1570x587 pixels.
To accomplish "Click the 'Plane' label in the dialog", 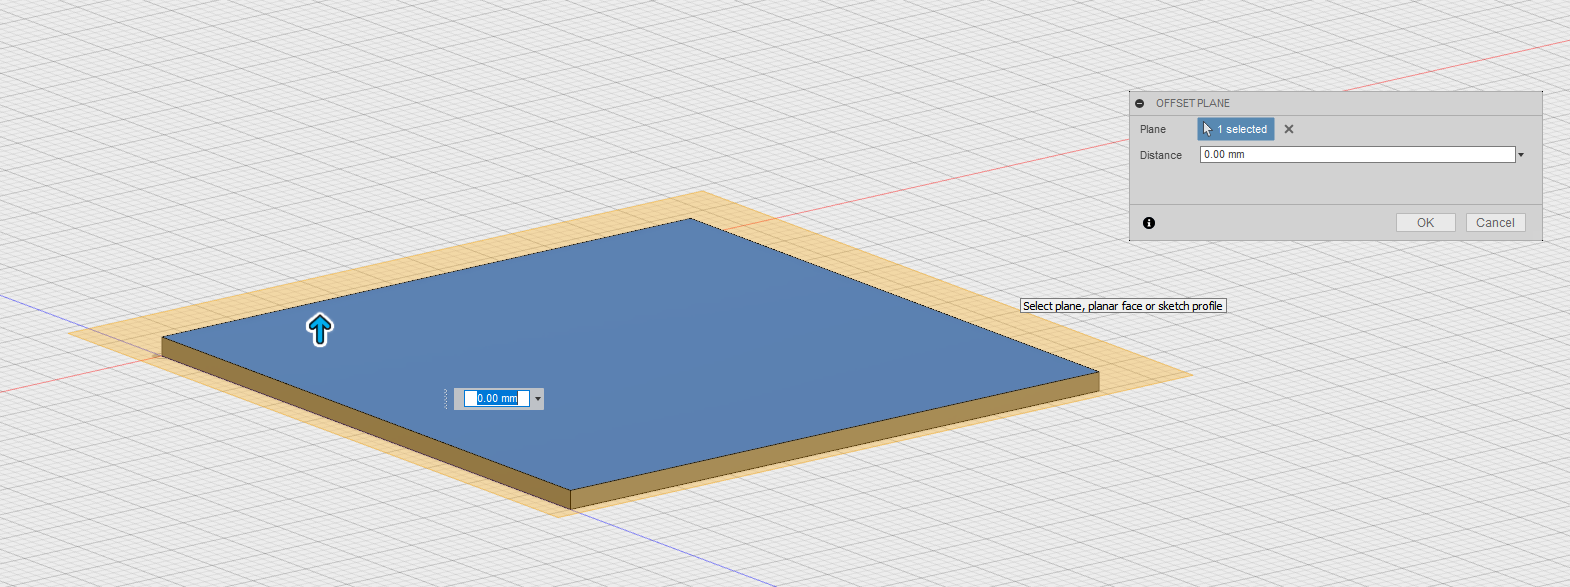I will coord(1153,129).
